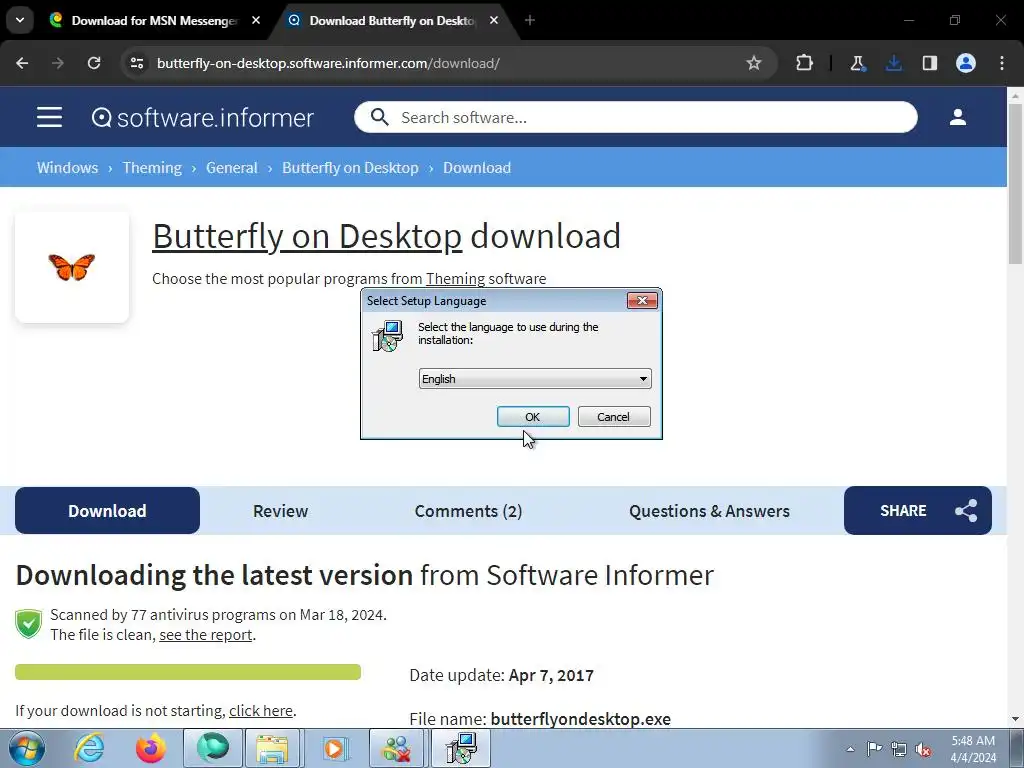This screenshot has height=768, width=1024.
Task: Open the MSN Messenger taskbar icon
Action: [x=396, y=748]
